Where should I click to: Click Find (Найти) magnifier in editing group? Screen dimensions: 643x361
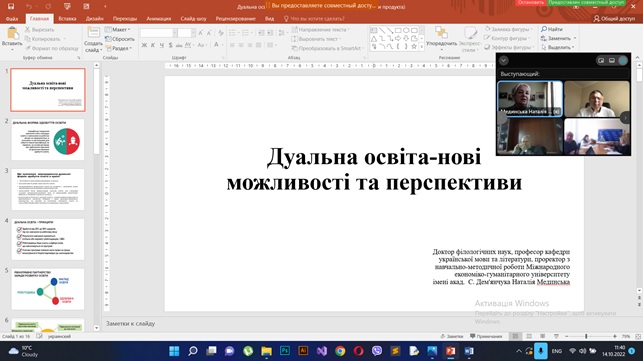coord(551,29)
